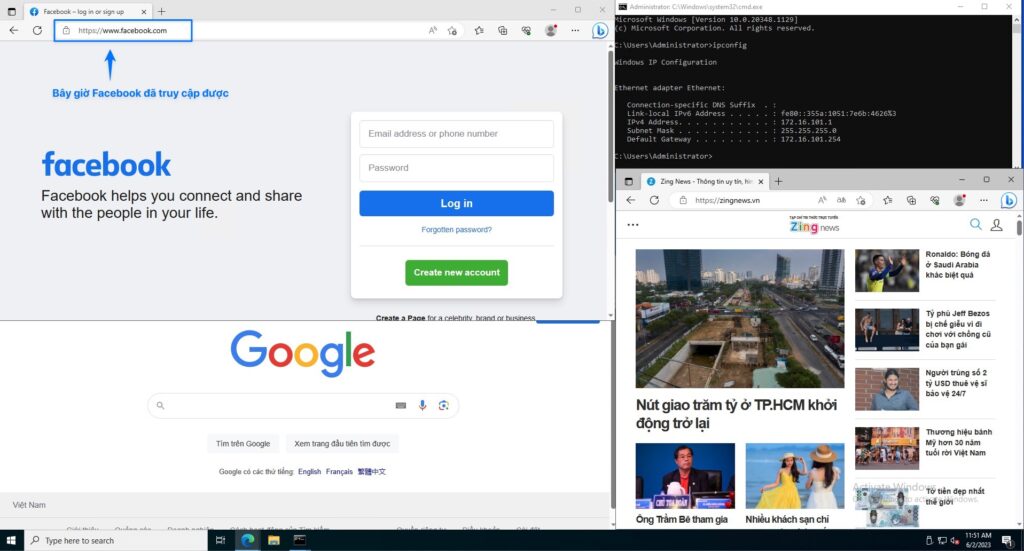Switch Google language to English

pyautogui.click(x=310, y=471)
